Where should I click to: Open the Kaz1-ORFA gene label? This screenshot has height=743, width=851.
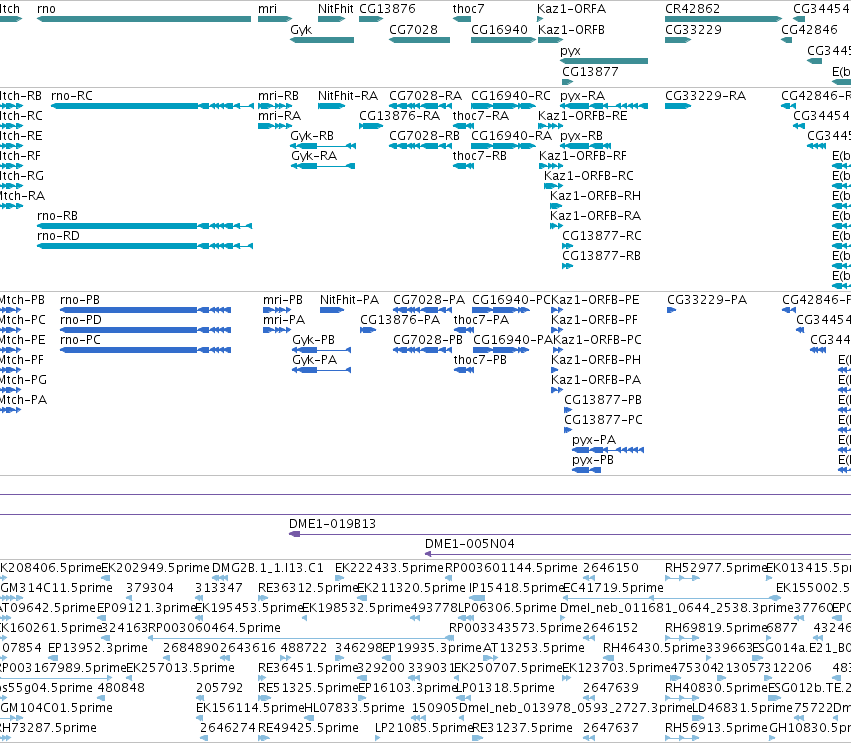pos(571,9)
